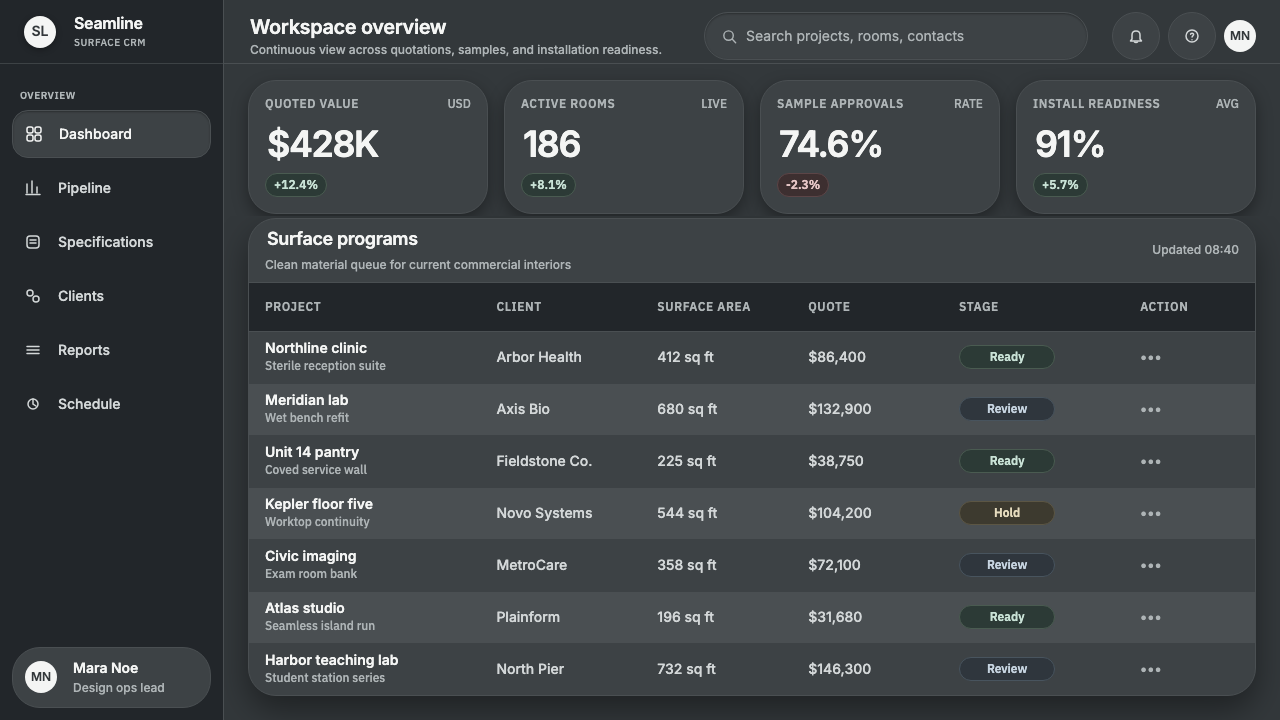Image resolution: width=1280 pixels, height=720 pixels.
Task: Open actions menu for Kepler floor five
Action: [x=1151, y=514]
